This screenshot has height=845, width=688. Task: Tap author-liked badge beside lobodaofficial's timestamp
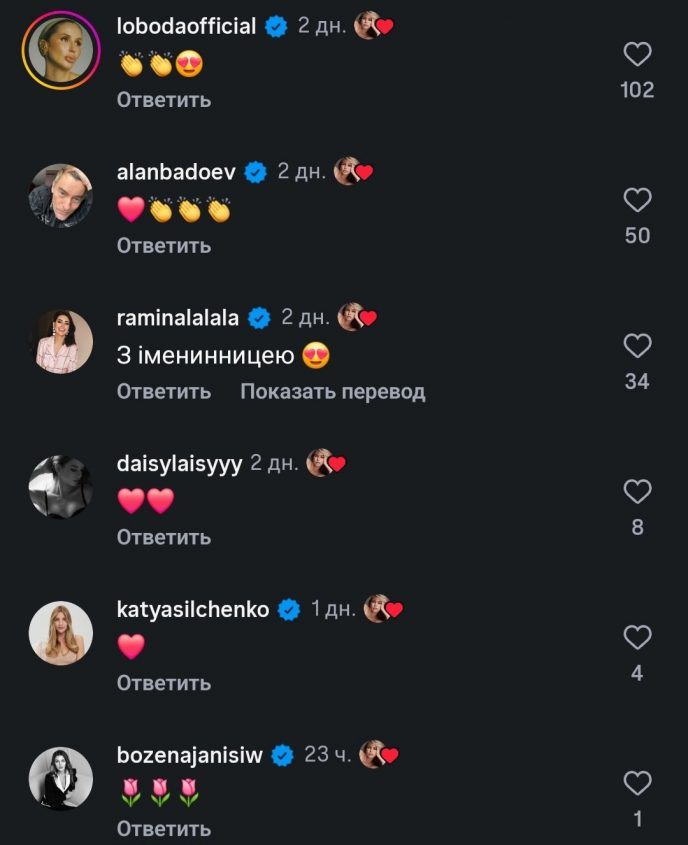click(374, 27)
